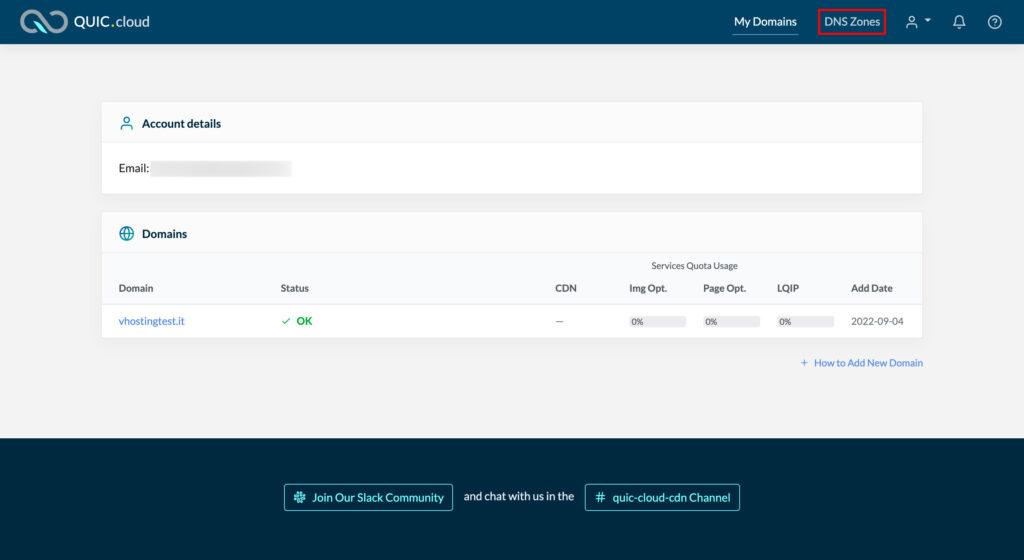Click the Img Opt. column header
This screenshot has height=560, width=1024.
click(x=648, y=288)
